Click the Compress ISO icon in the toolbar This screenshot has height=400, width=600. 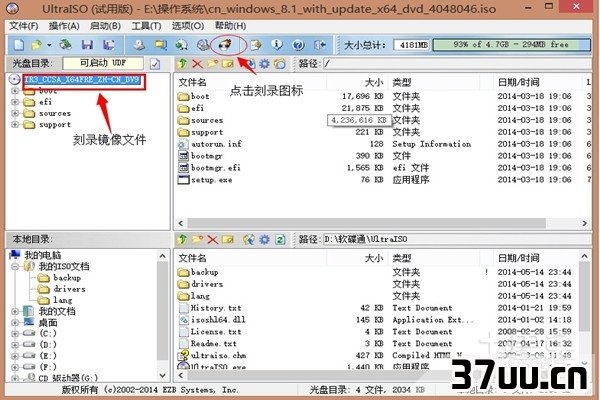click(x=181, y=45)
